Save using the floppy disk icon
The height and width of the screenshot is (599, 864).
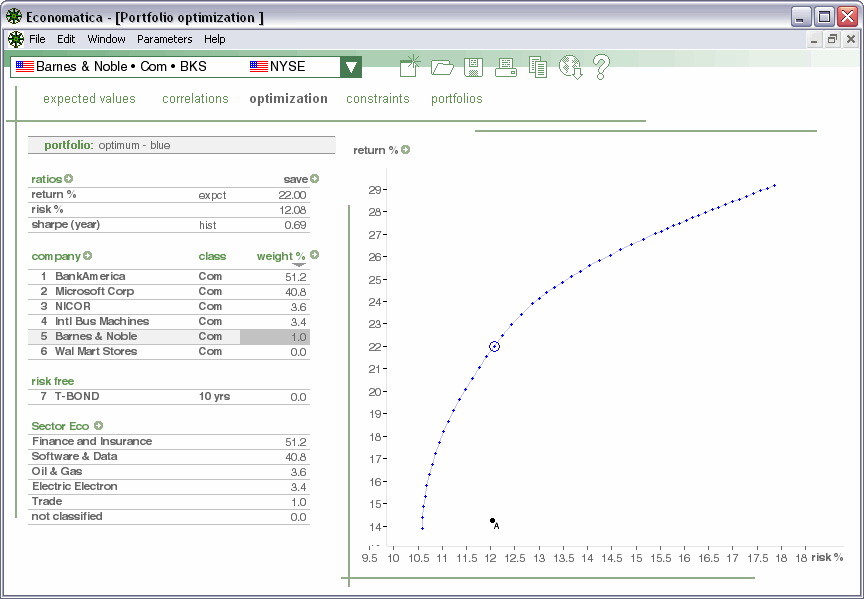tap(474, 67)
